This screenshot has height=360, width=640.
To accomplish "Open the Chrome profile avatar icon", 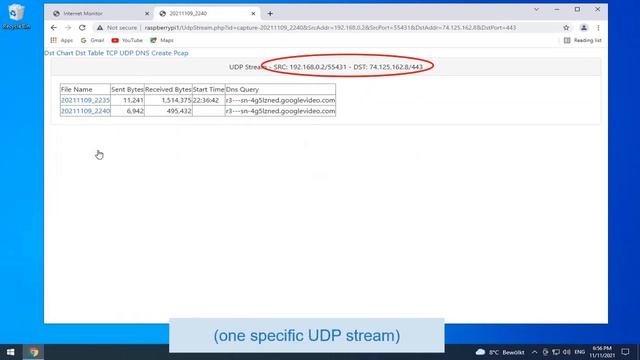I will (584, 28).
